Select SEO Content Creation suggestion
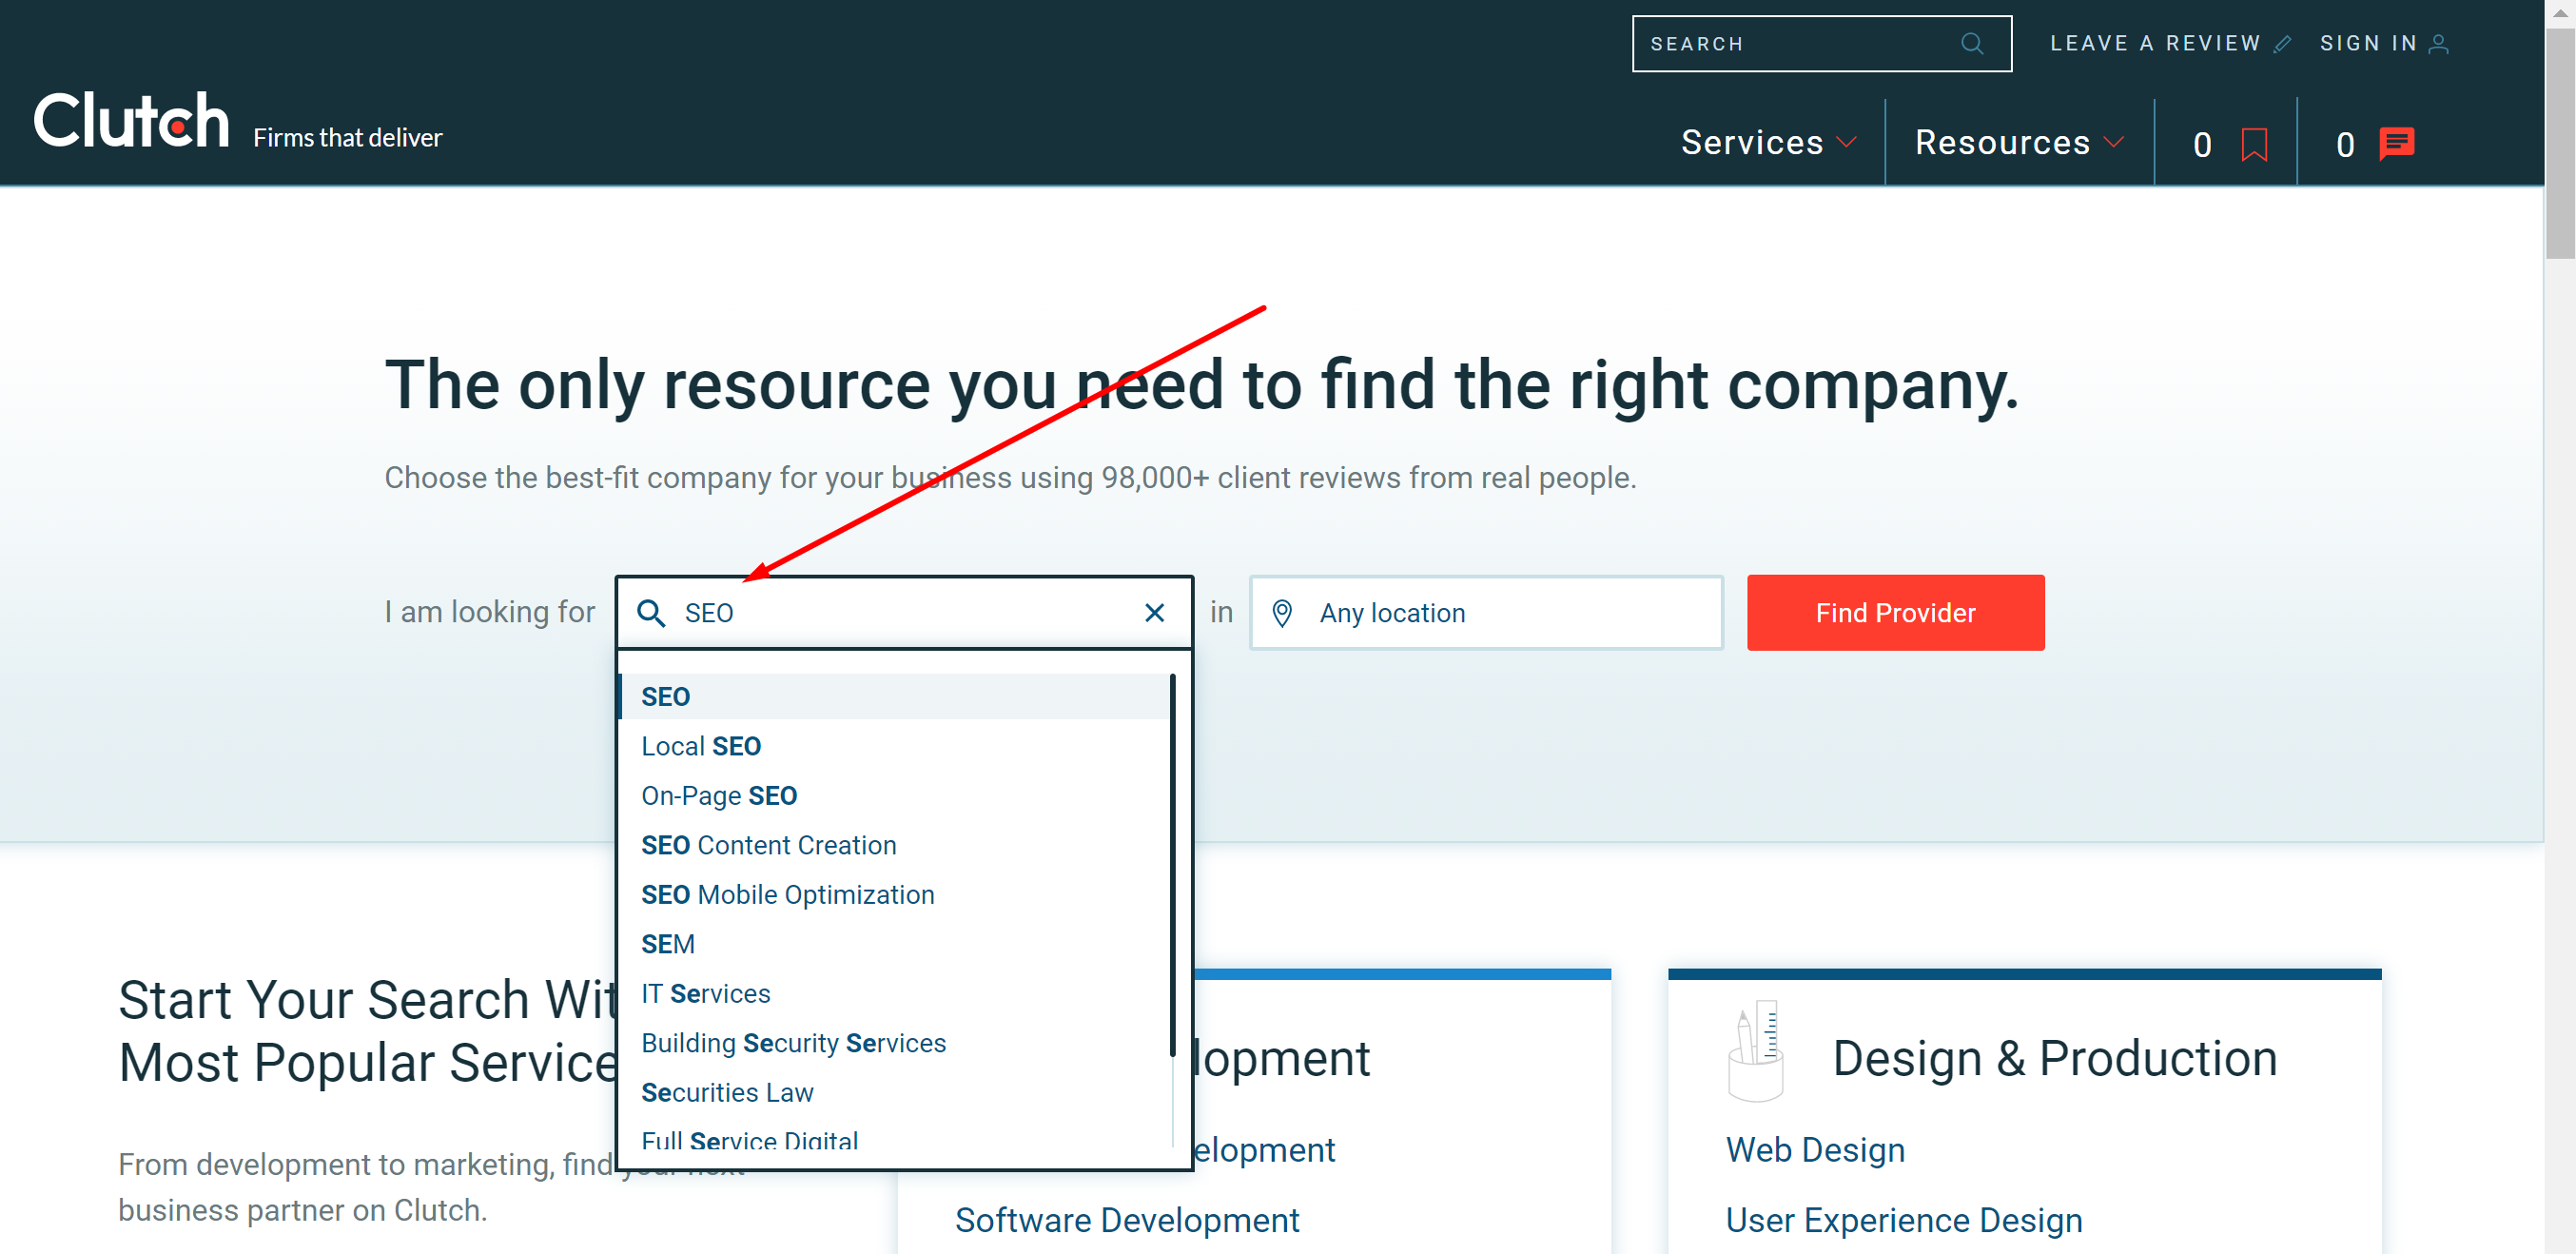 click(894, 845)
